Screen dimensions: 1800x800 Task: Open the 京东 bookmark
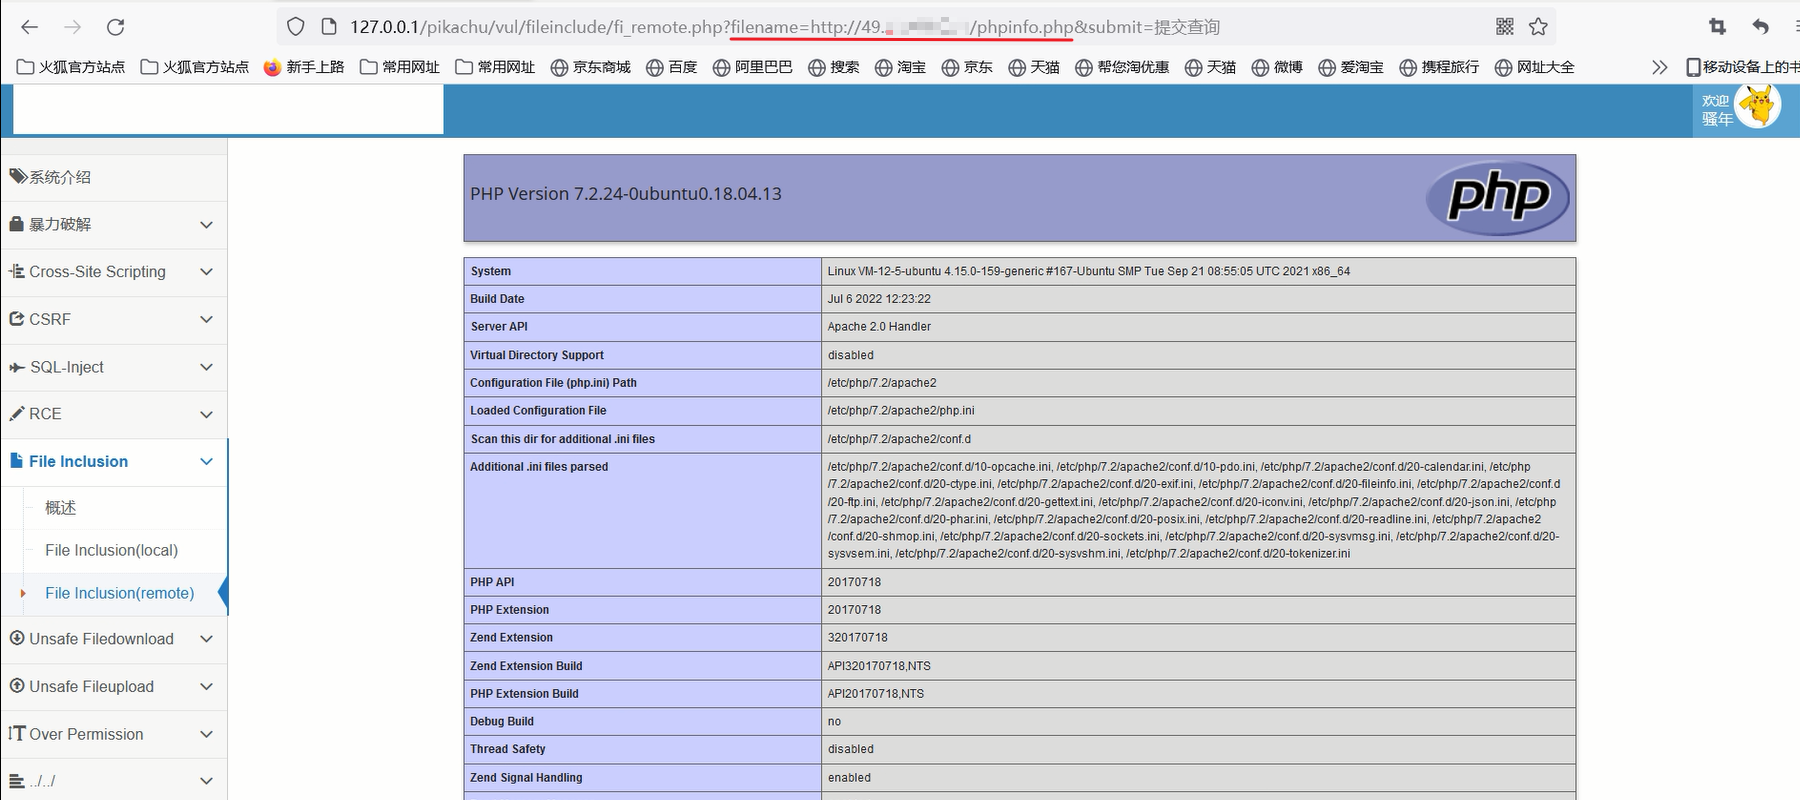click(968, 67)
